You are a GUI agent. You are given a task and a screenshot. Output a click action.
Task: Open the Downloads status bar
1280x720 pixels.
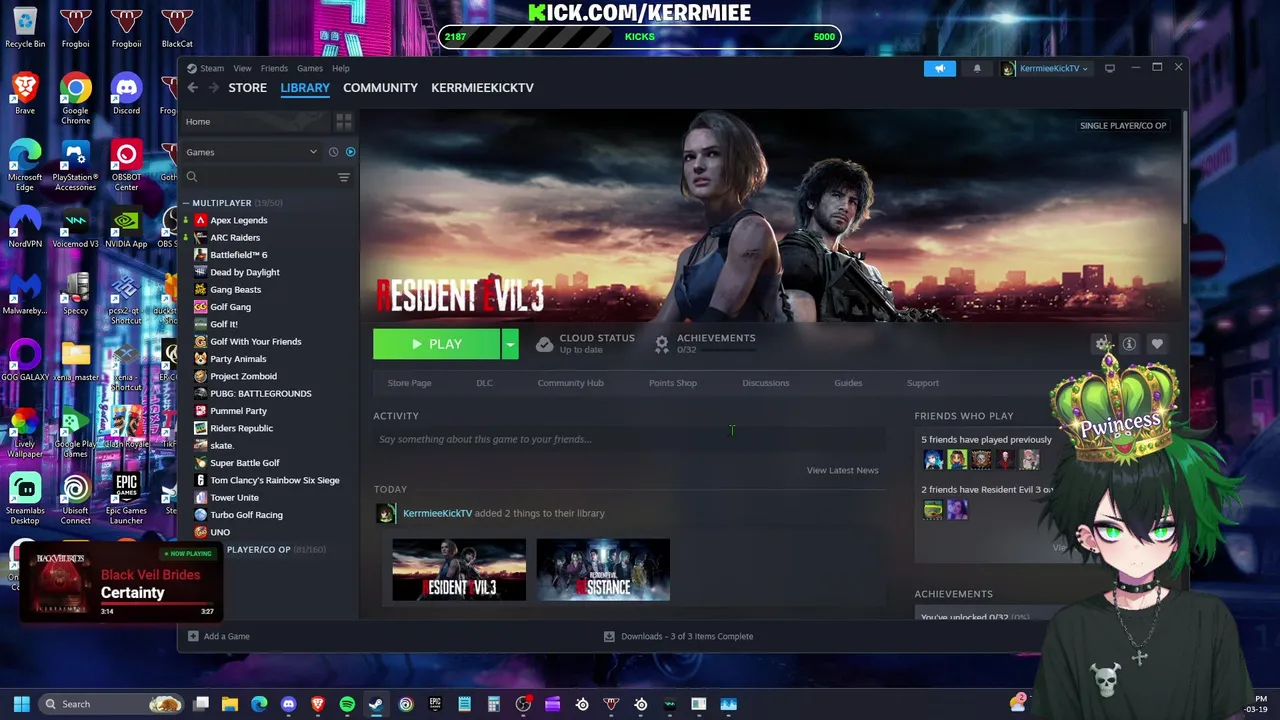[679, 636]
